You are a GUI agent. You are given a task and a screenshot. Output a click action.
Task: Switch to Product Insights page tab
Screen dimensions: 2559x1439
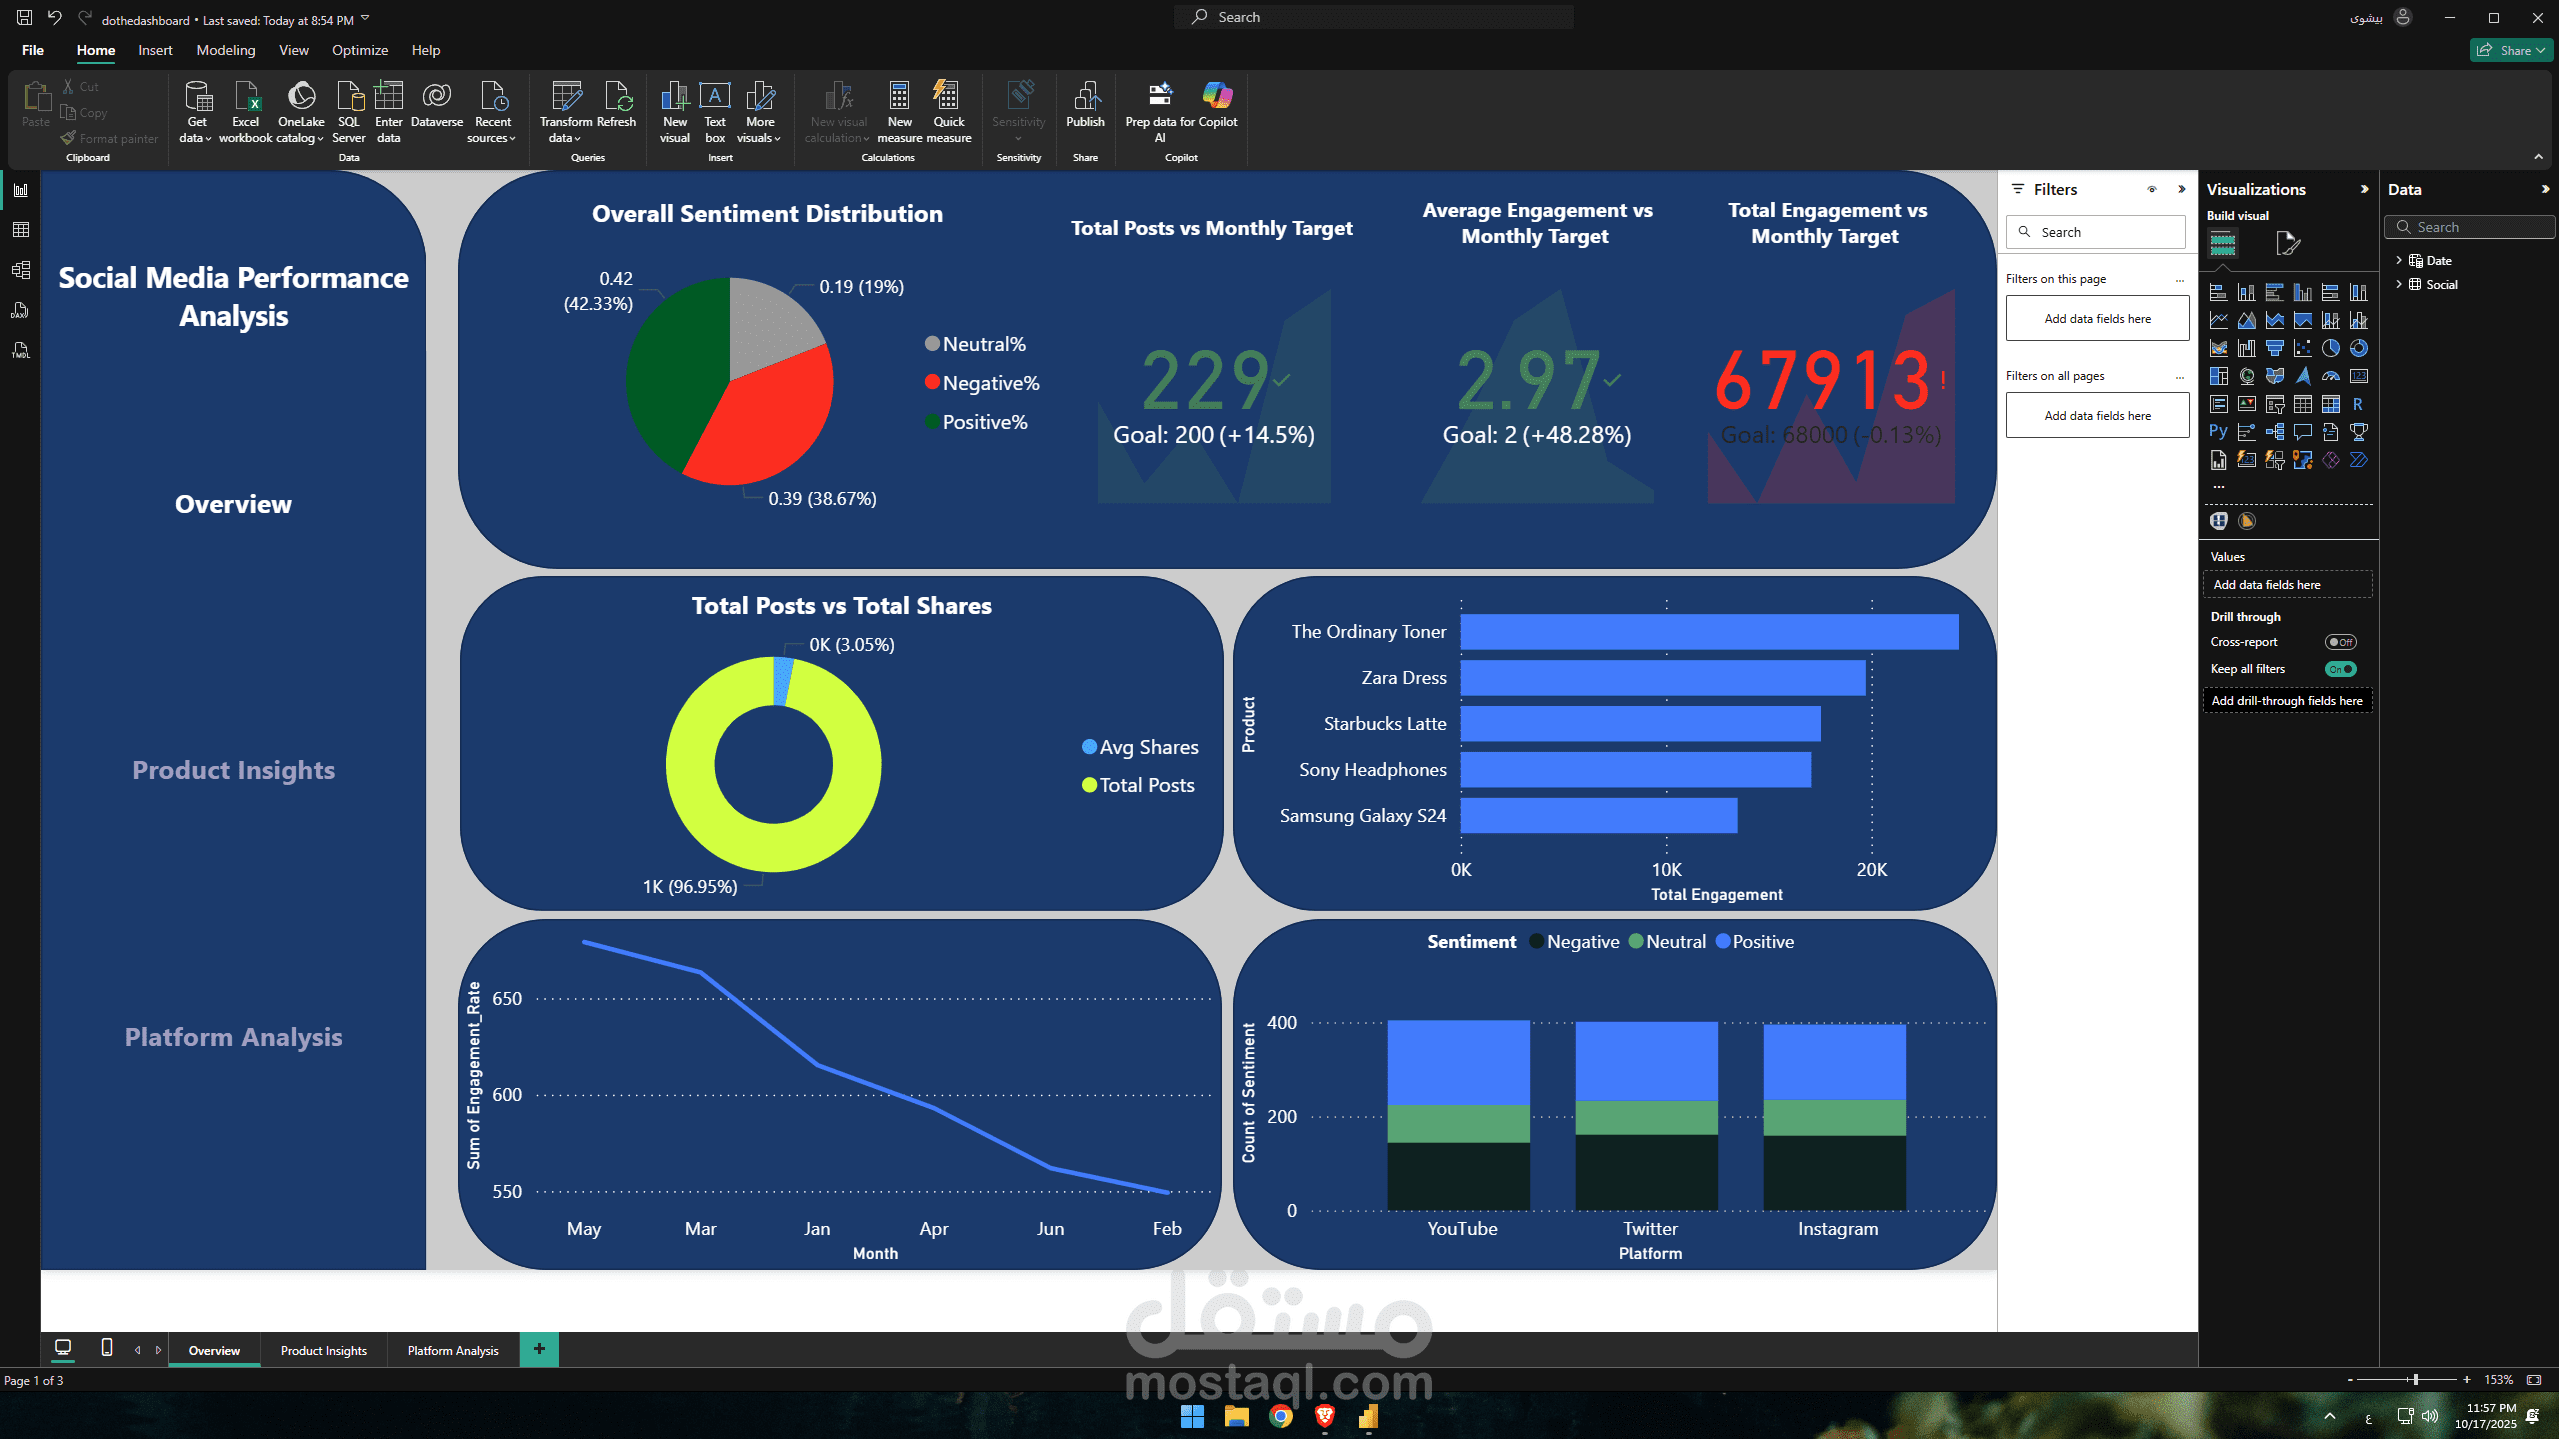coord(323,1350)
